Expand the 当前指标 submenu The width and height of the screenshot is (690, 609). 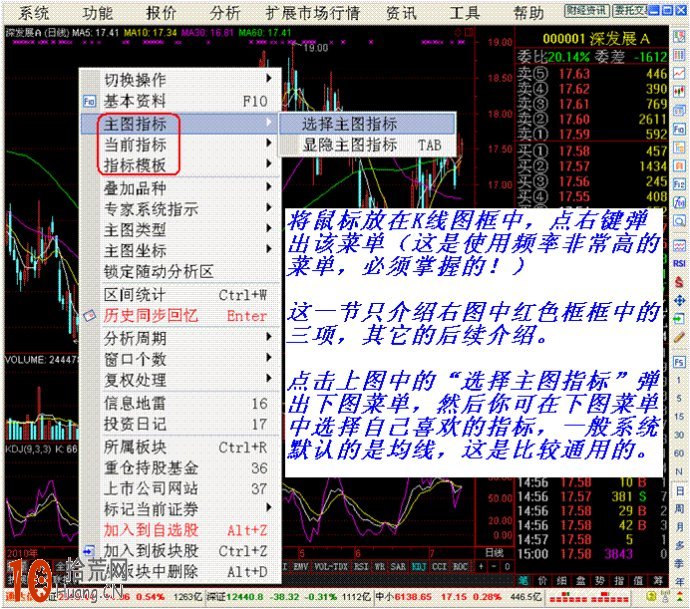180,144
